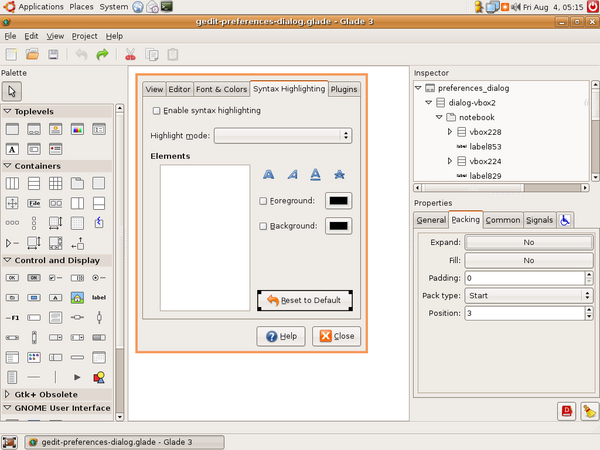Viewport: 600px width, 450px height.
Task: Select label853 in the Inspector tree
Action: pos(485,147)
